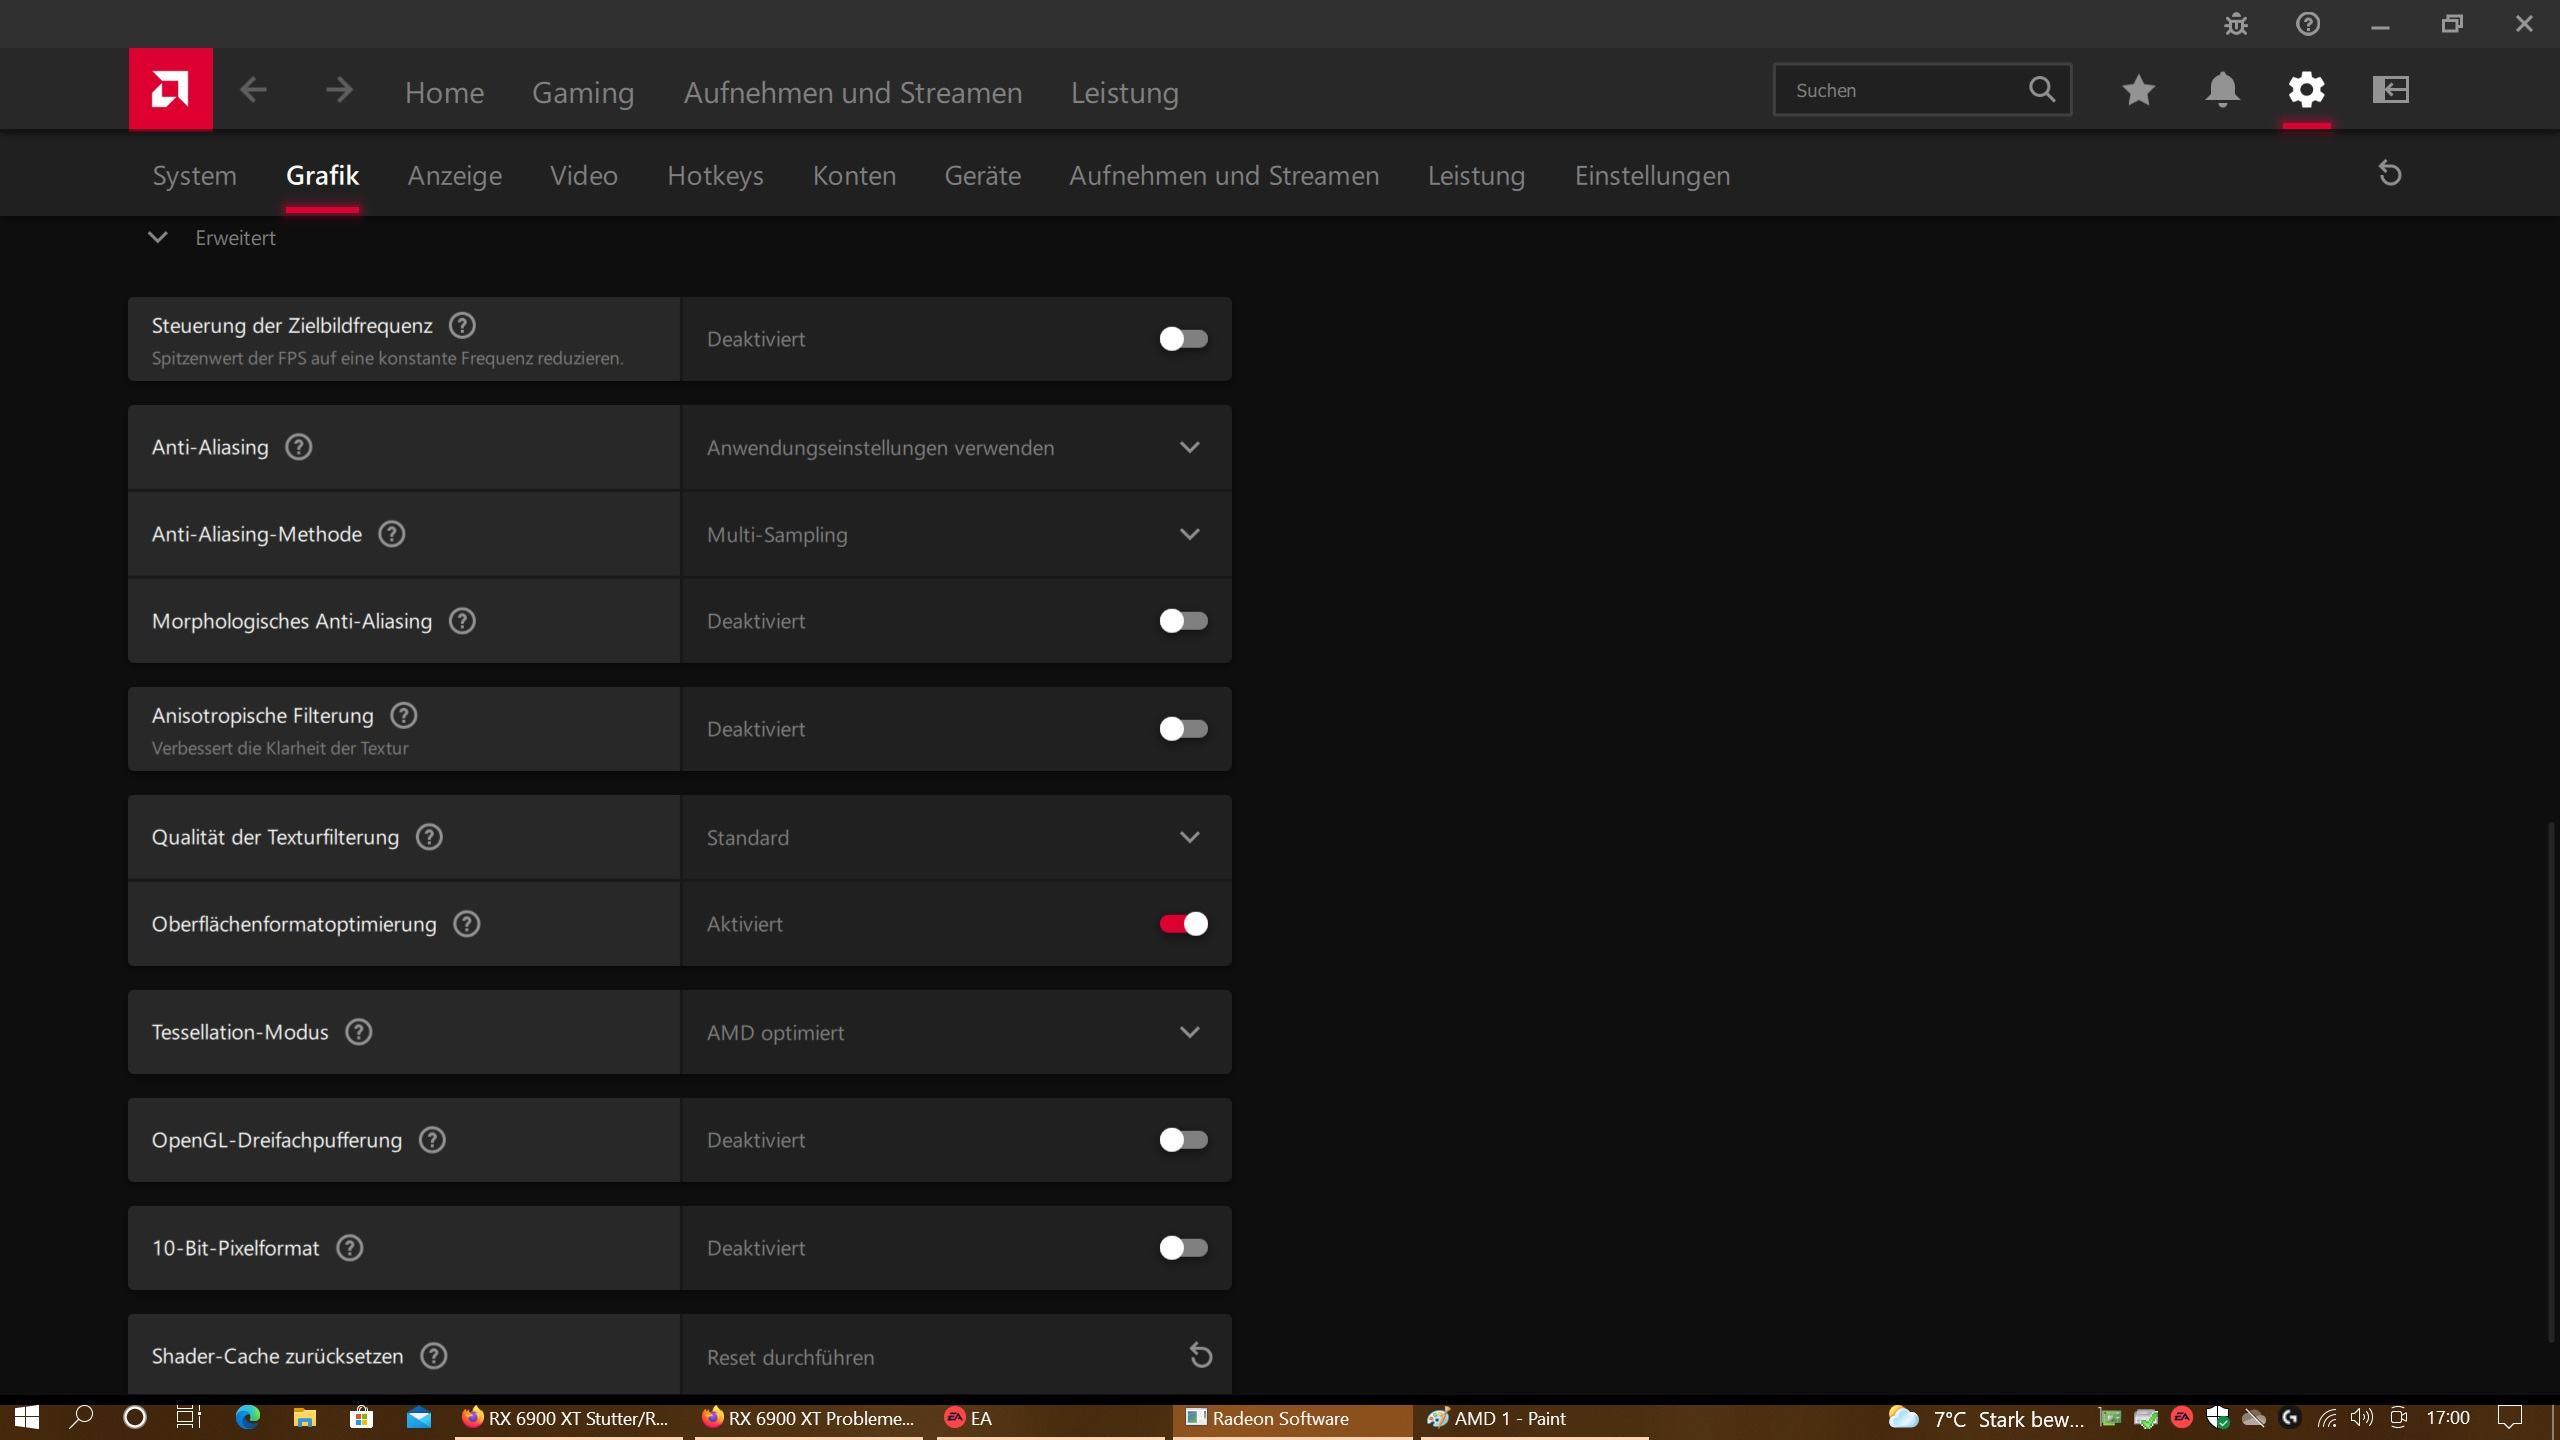Click the bug report icon
Screen dimensions: 2560x1440
(x=2236, y=24)
